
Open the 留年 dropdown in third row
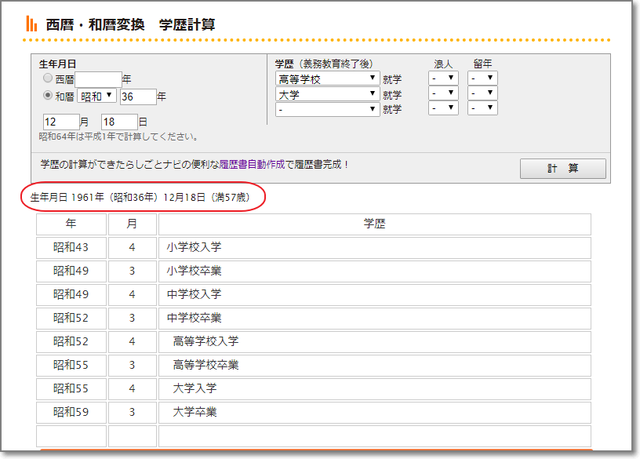[x=482, y=109]
